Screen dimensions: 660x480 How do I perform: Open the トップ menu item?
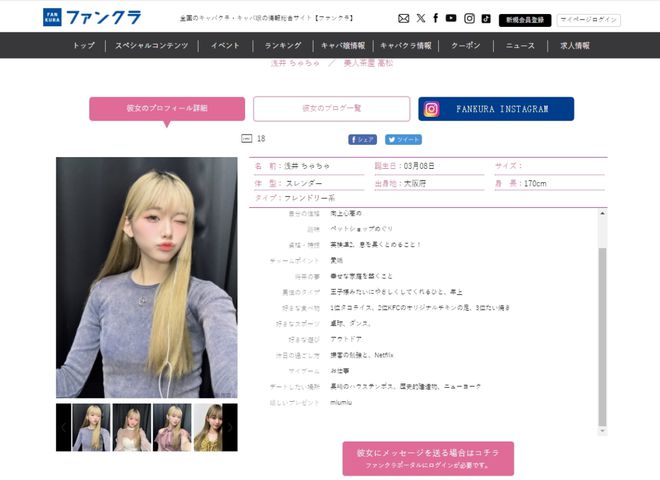[x=84, y=45]
